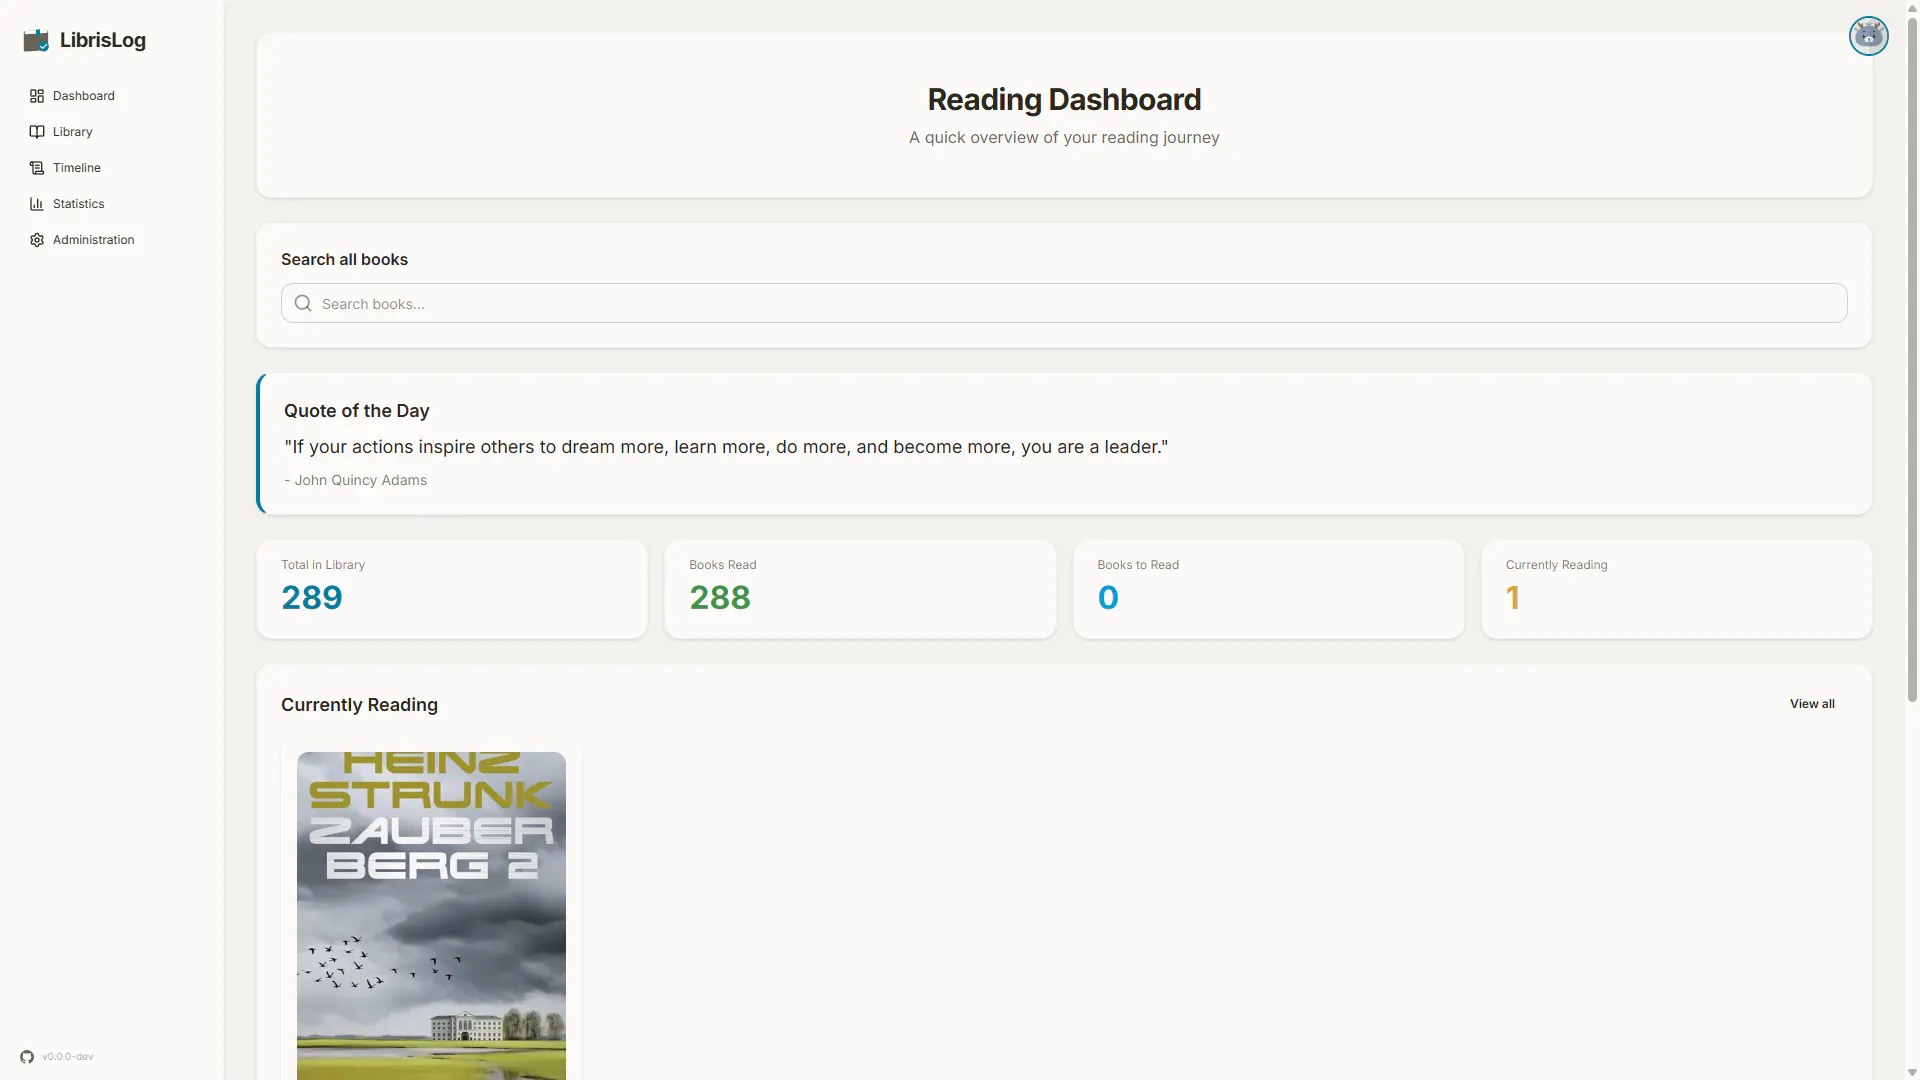Click the John Quincy Adams attribution

click(356, 480)
